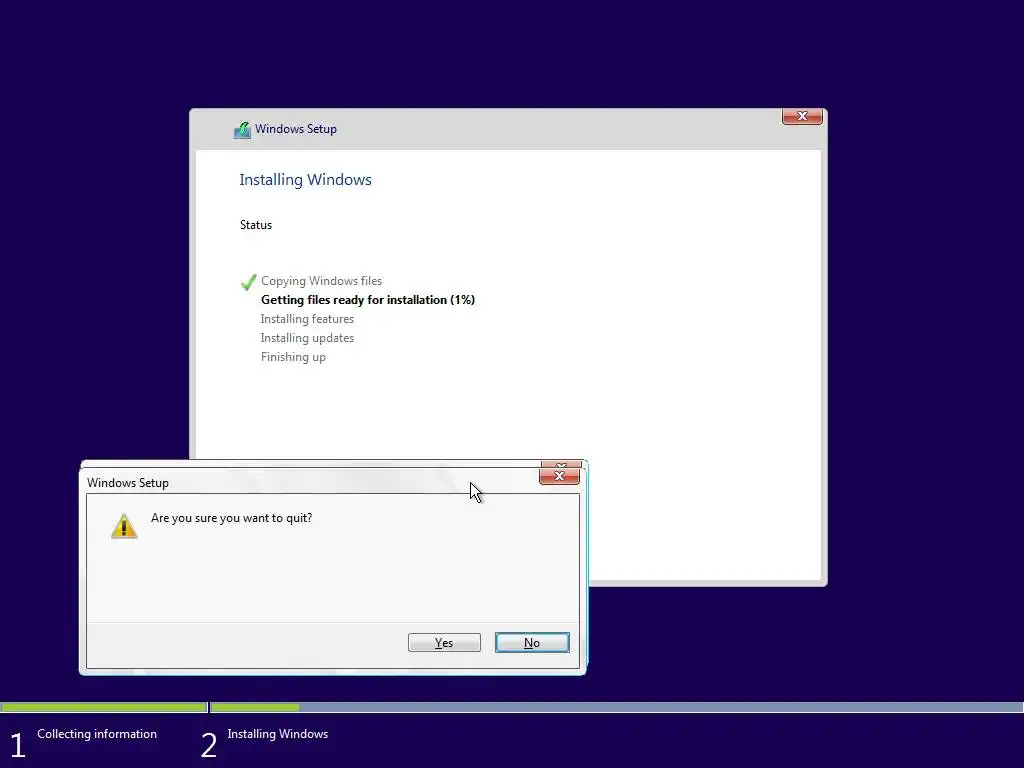
Task: Close the main Windows Setup window
Action: click(802, 116)
